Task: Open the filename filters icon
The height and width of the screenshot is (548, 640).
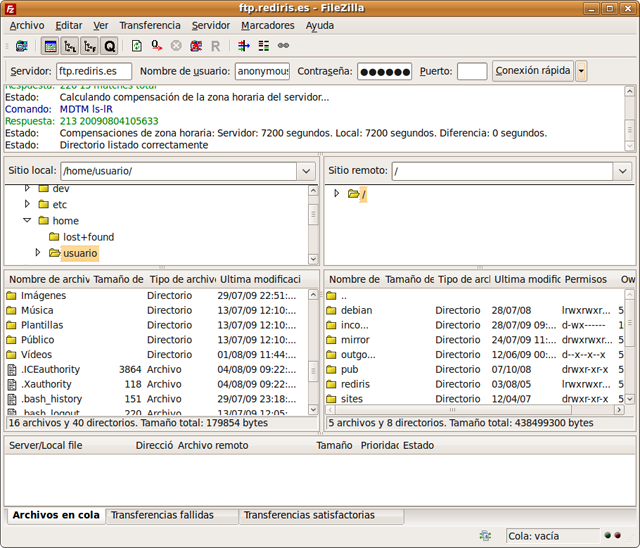Action: point(244,46)
